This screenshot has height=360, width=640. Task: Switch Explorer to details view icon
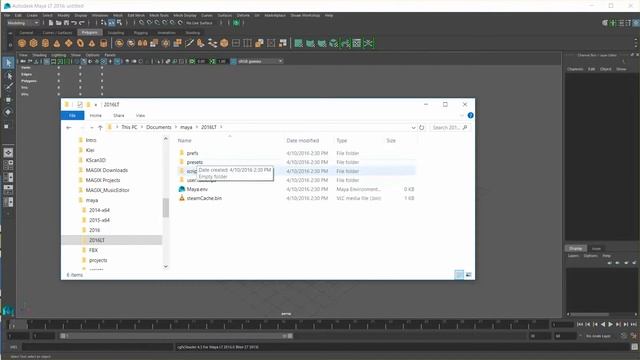[459, 275]
